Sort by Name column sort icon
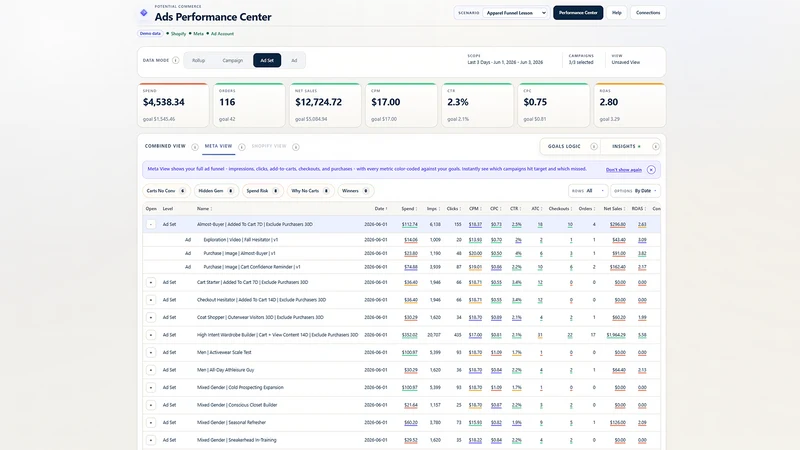This screenshot has height=450, width=800. pos(211,209)
